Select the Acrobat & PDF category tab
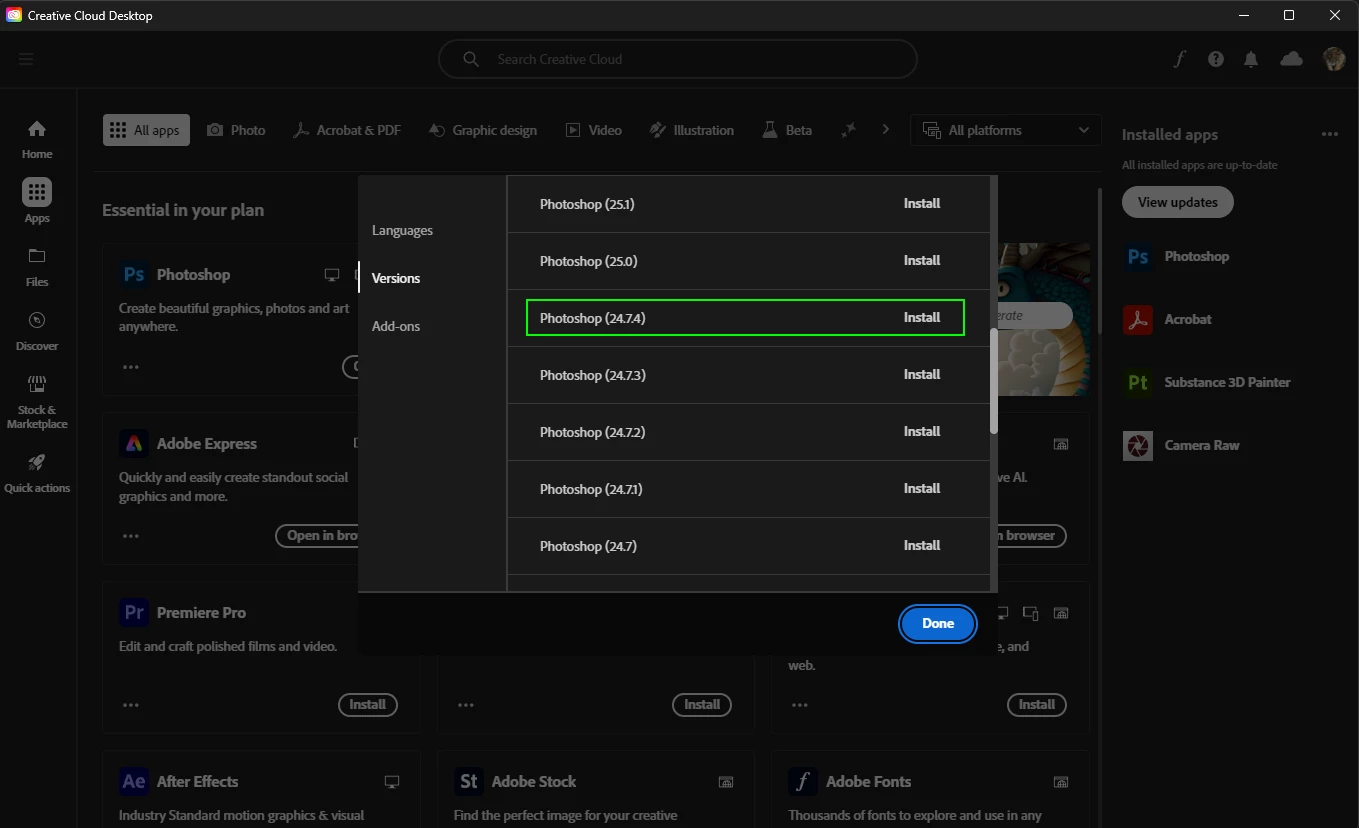This screenshot has height=828, width=1359. [x=346, y=130]
